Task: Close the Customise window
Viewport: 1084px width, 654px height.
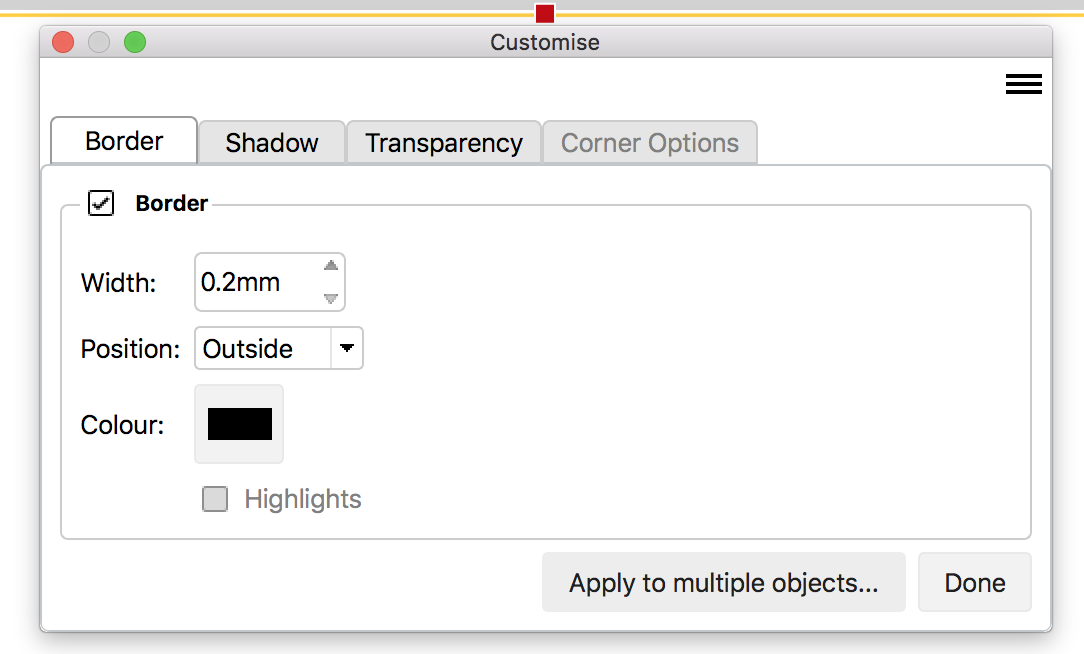Action: [63, 42]
